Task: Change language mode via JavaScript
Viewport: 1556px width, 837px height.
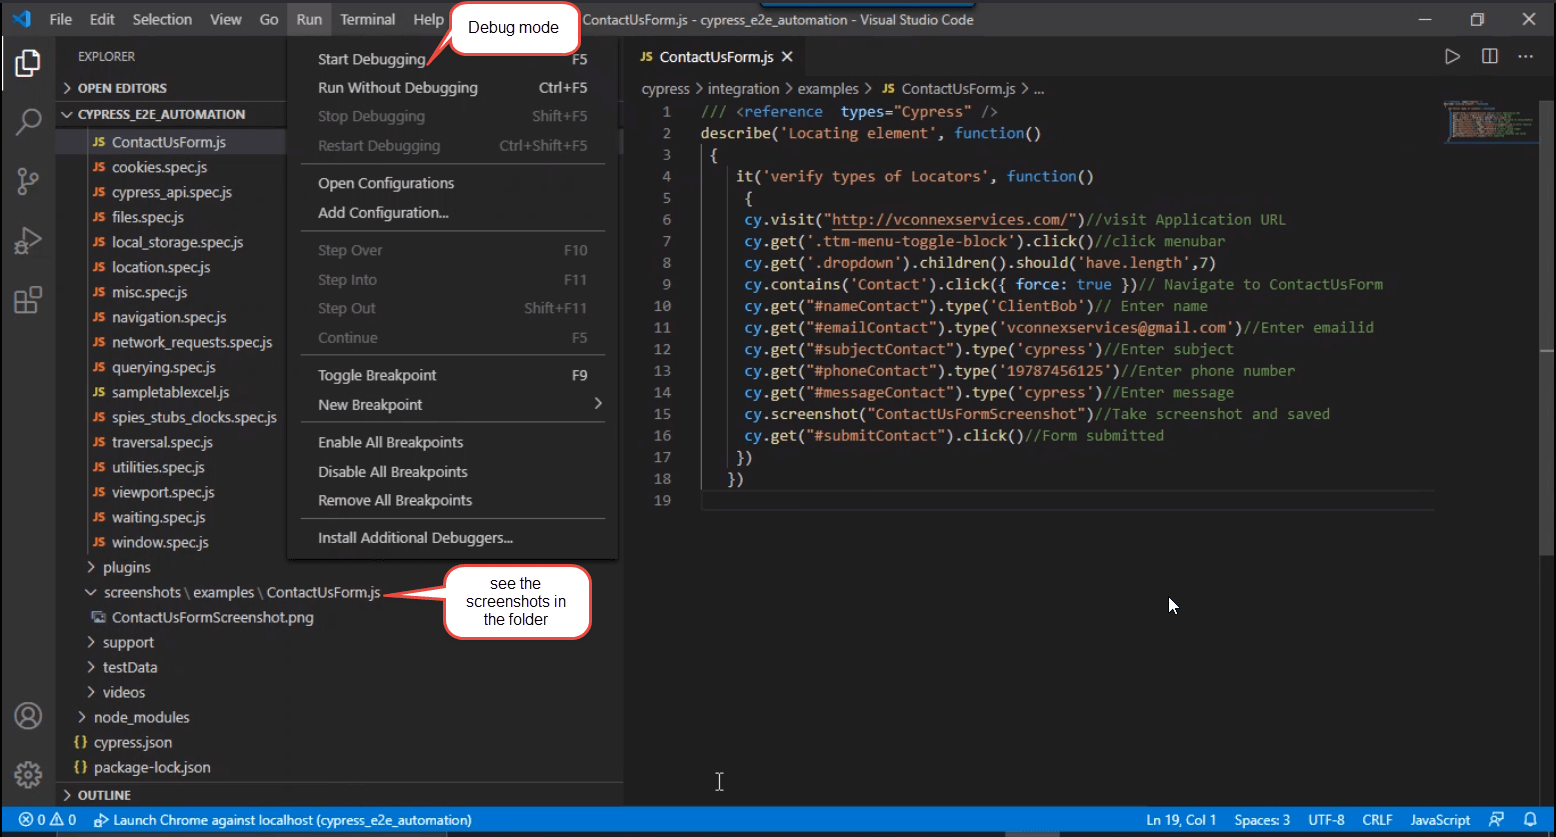Action: pos(1440,820)
